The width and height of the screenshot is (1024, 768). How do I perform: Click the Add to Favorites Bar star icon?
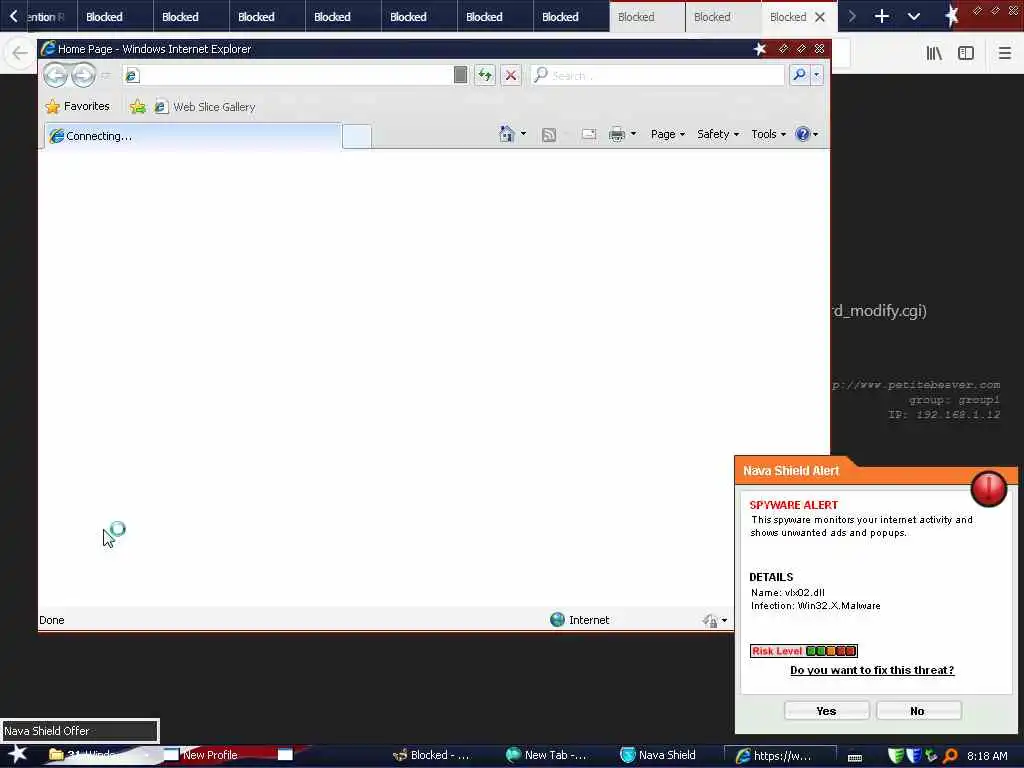pyautogui.click(x=137, y=106)
